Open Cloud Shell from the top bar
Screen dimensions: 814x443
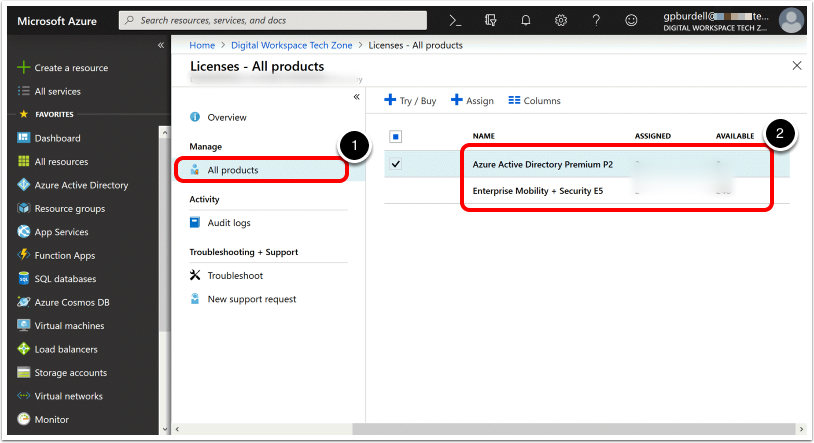click(454, 20)
